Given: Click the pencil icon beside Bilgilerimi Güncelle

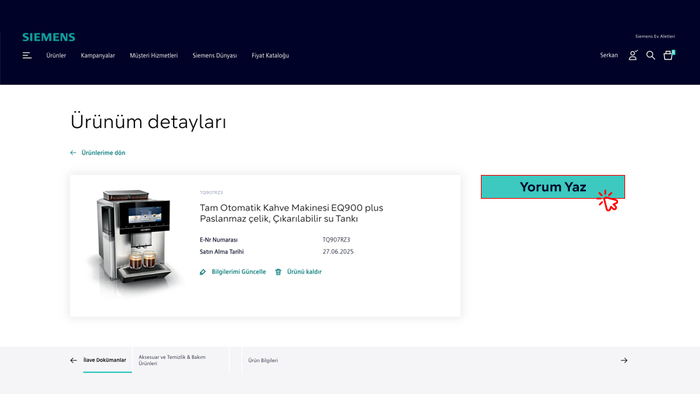Looking at the screenshot, I should (203, 272).
